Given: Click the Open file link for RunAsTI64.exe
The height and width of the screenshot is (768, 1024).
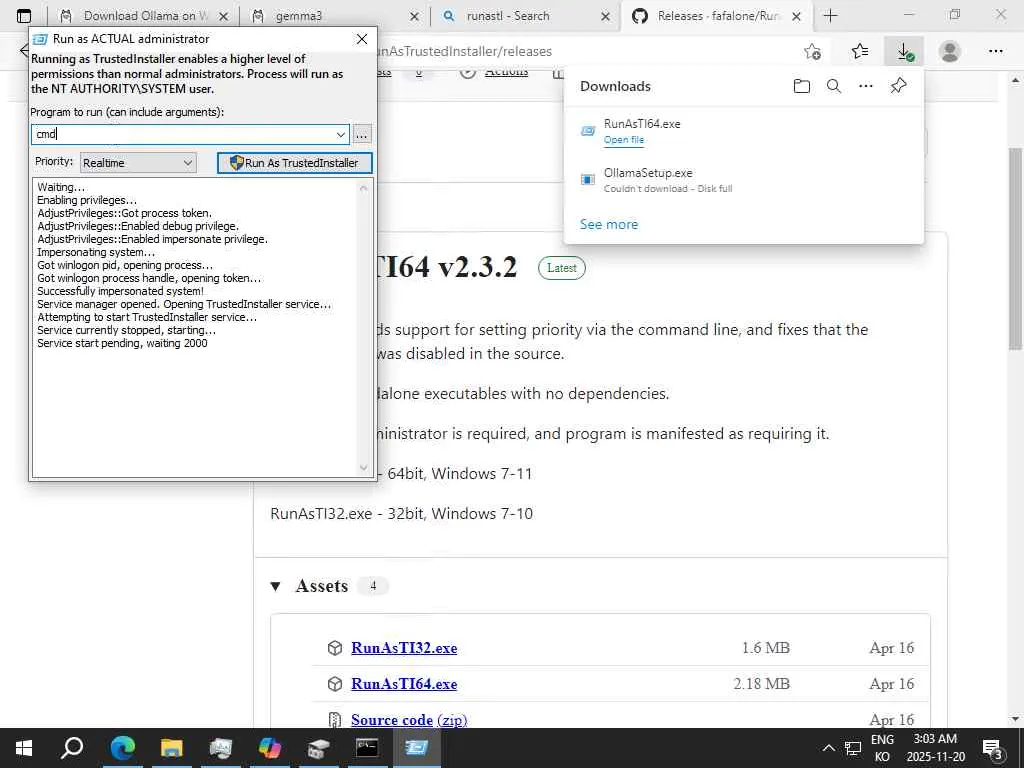Looking at the screenshot, I should coord(624,140).
